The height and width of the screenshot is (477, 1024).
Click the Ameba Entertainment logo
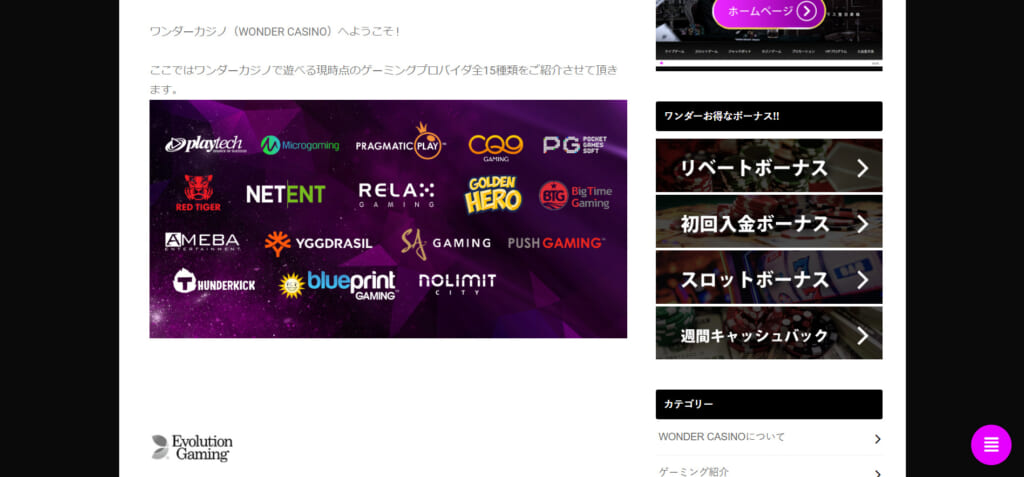(x=202, y=242)
